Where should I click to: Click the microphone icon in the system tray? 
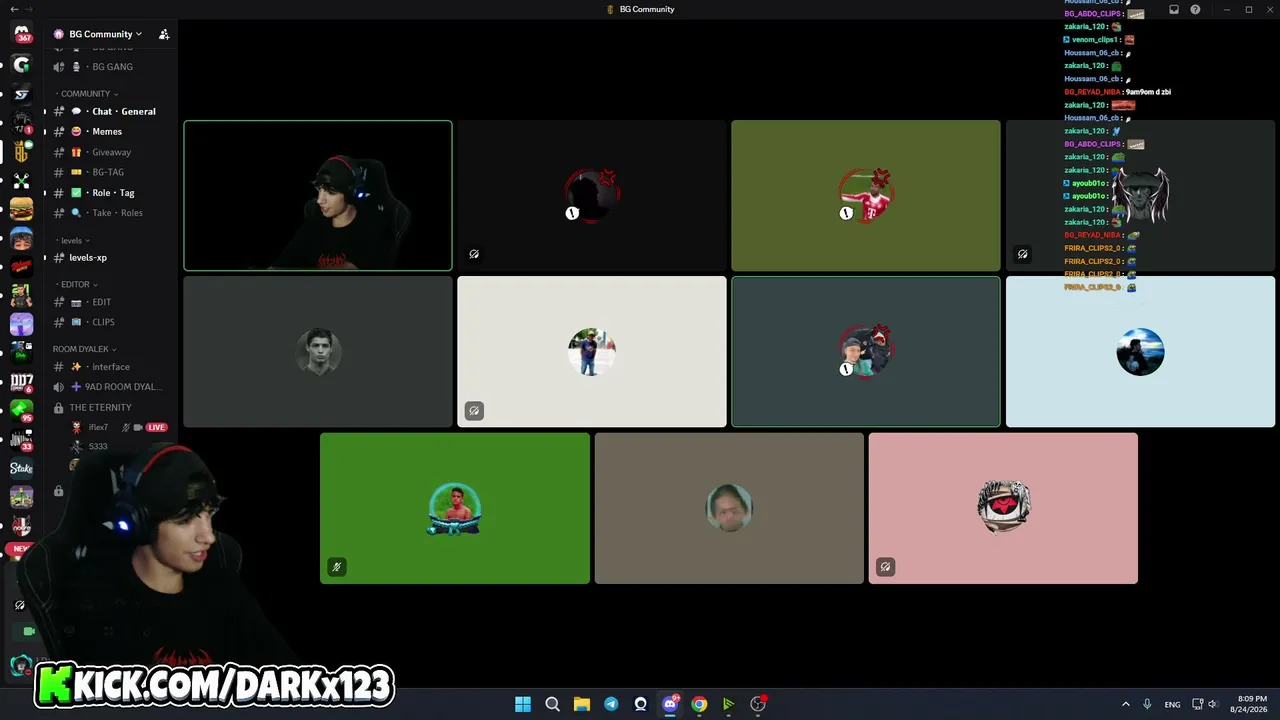pos(1147,704)
